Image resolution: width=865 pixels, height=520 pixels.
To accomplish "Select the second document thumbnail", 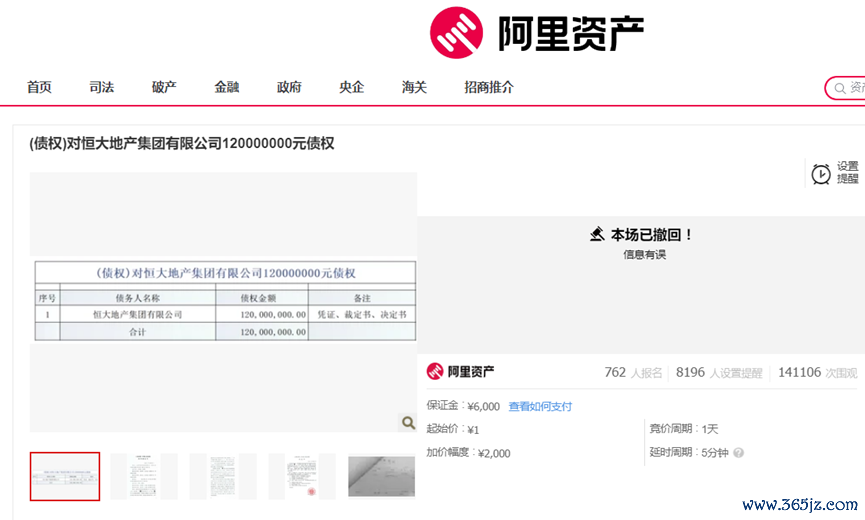I will tap(144, 476).
